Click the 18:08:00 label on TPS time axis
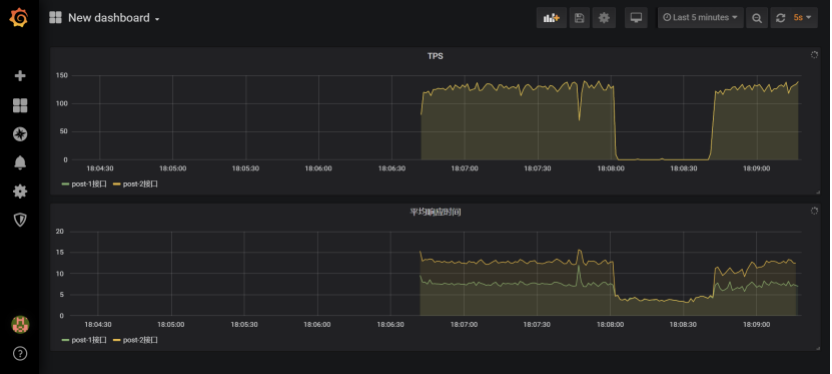 point(611,169)
